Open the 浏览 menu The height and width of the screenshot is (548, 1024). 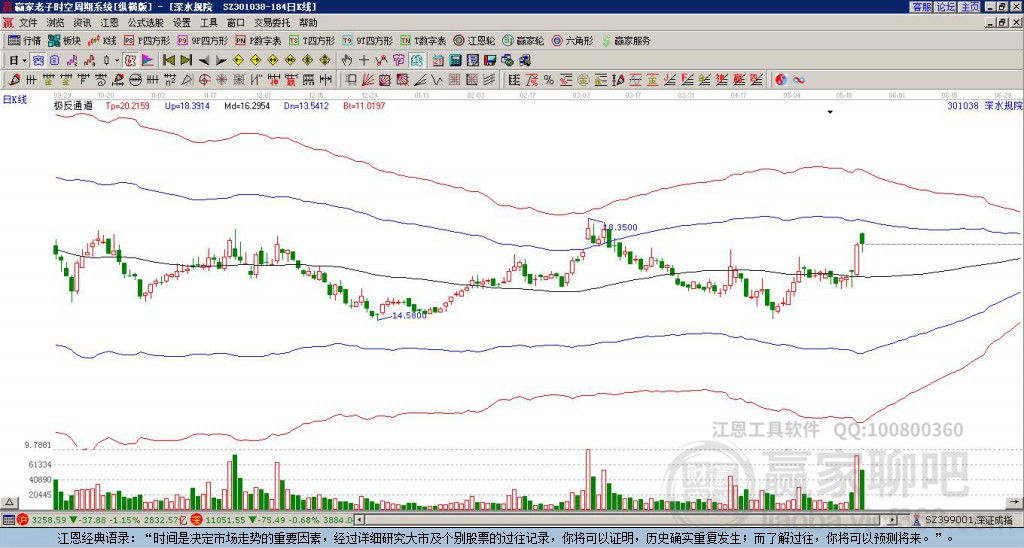tap(55, 23)
